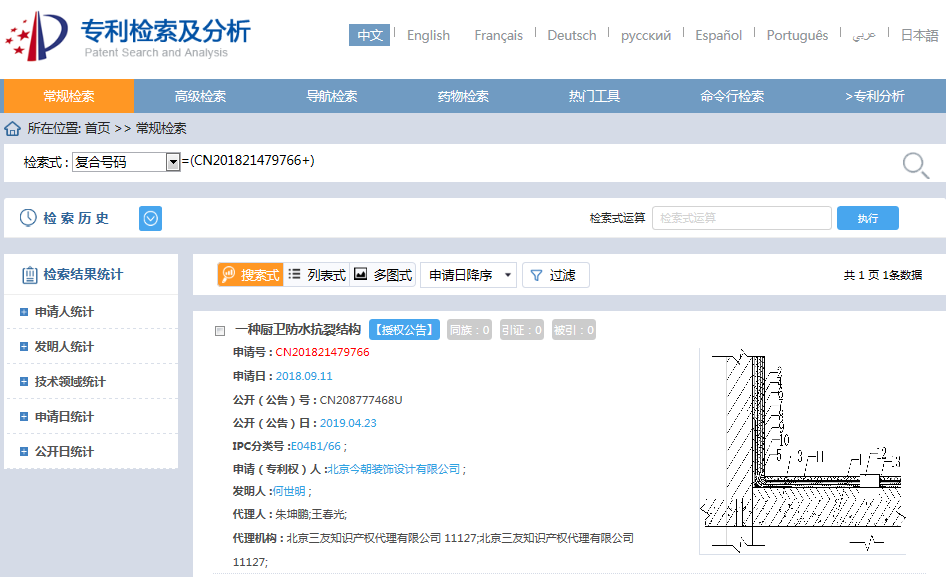Select the 搜索式 view mode
Viewport: 946px width, 577px height.
point(250,275)
